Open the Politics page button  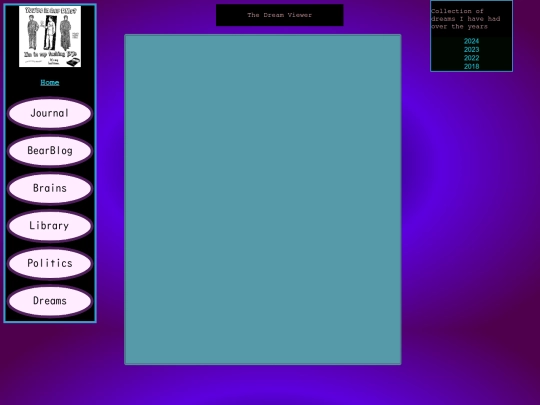(x=50, y=263)
